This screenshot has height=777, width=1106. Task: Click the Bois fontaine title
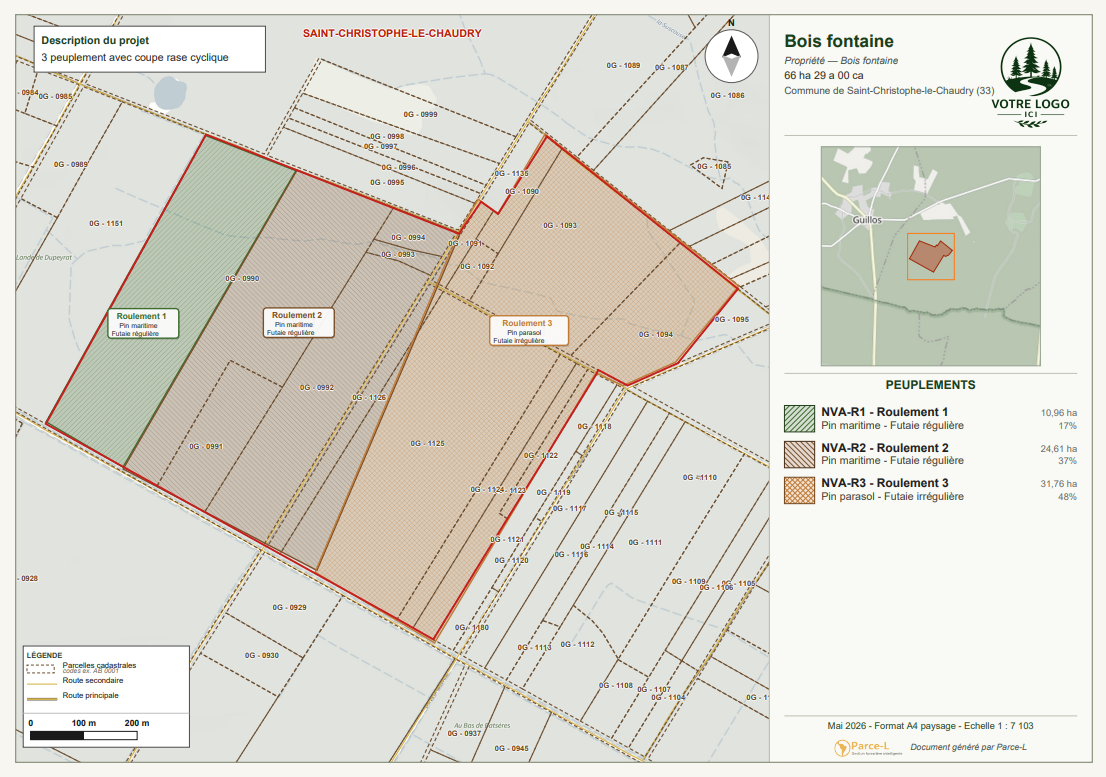[839, 41]
